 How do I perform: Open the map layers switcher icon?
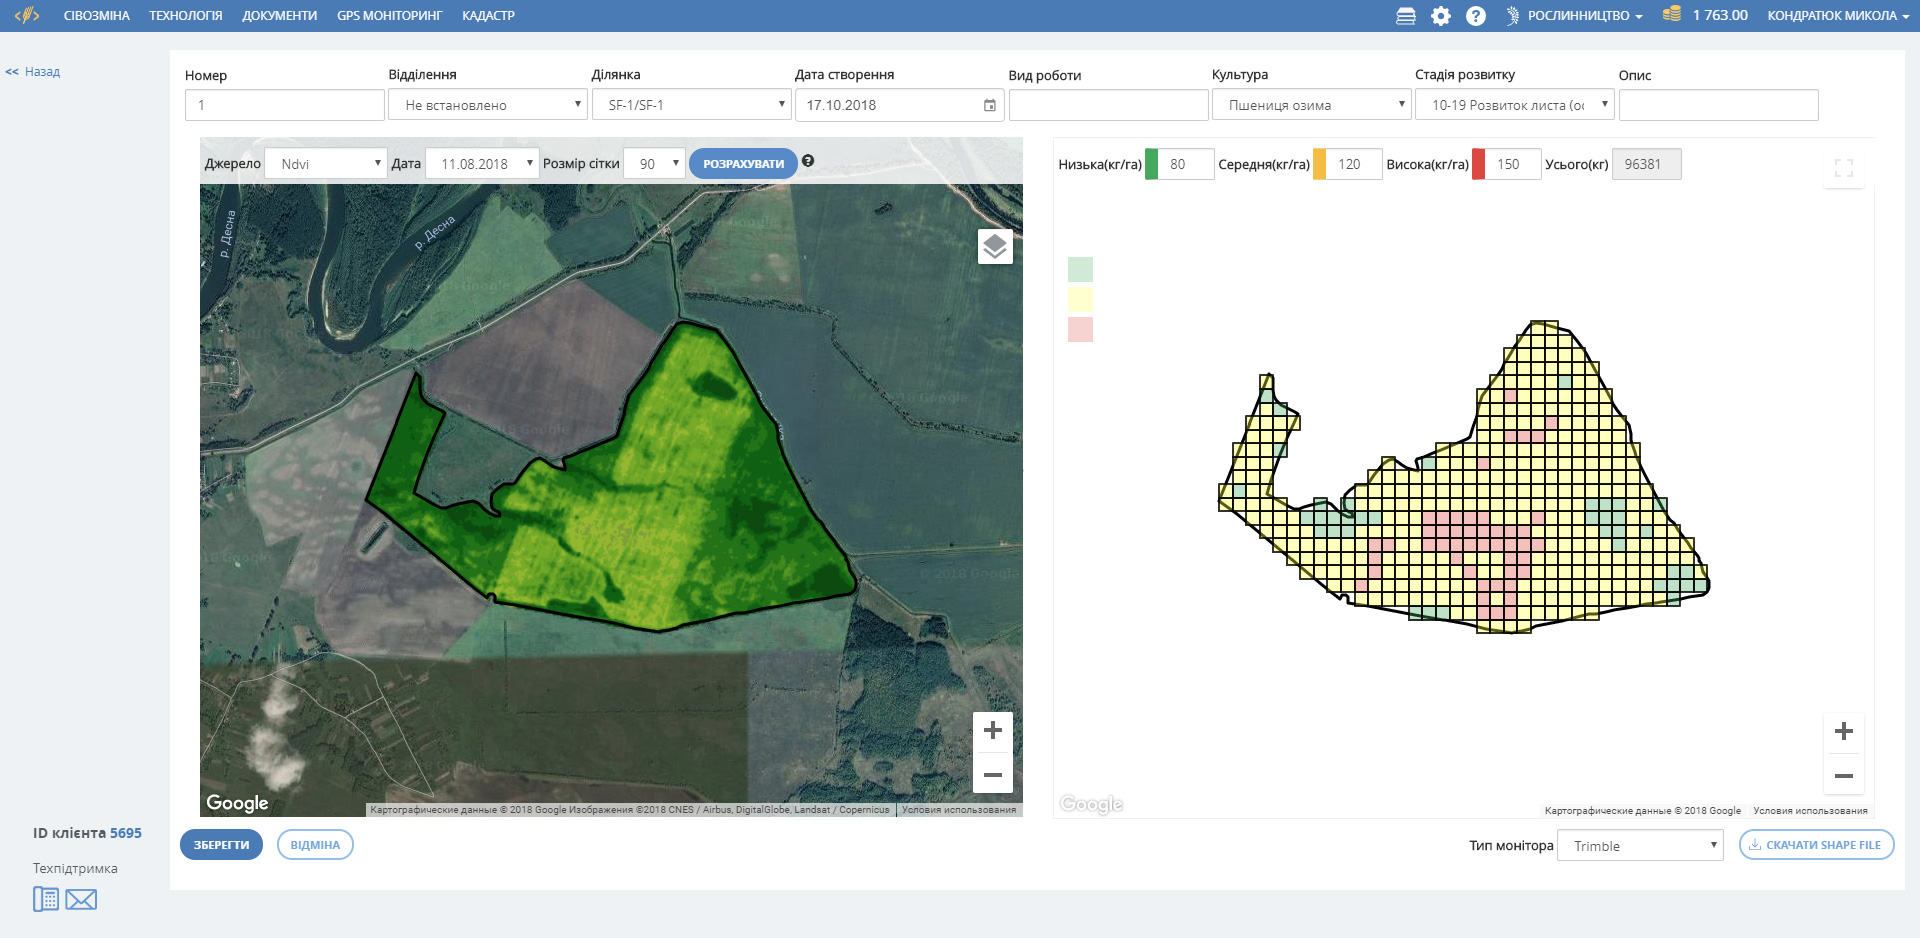[994, 246]
